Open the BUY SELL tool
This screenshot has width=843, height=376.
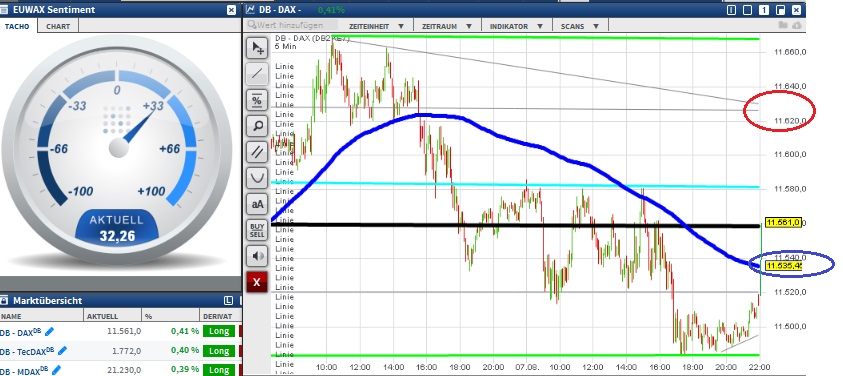pyautogui.click(x=257, y=230)
